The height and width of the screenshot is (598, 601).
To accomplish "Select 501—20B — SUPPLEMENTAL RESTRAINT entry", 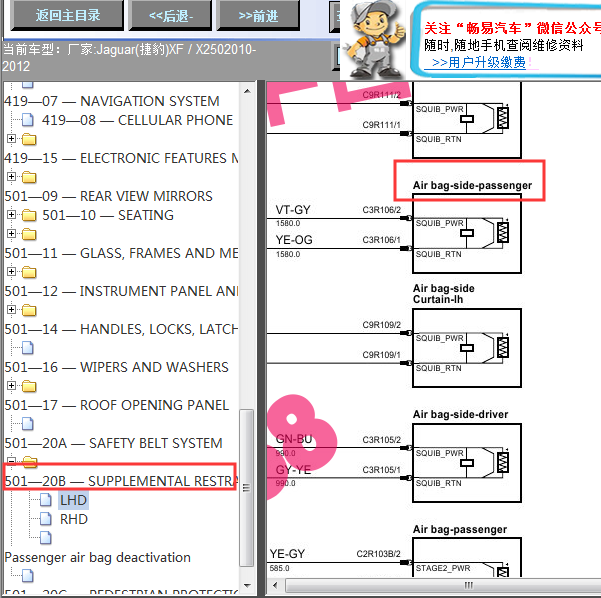I will click(121, 481).
